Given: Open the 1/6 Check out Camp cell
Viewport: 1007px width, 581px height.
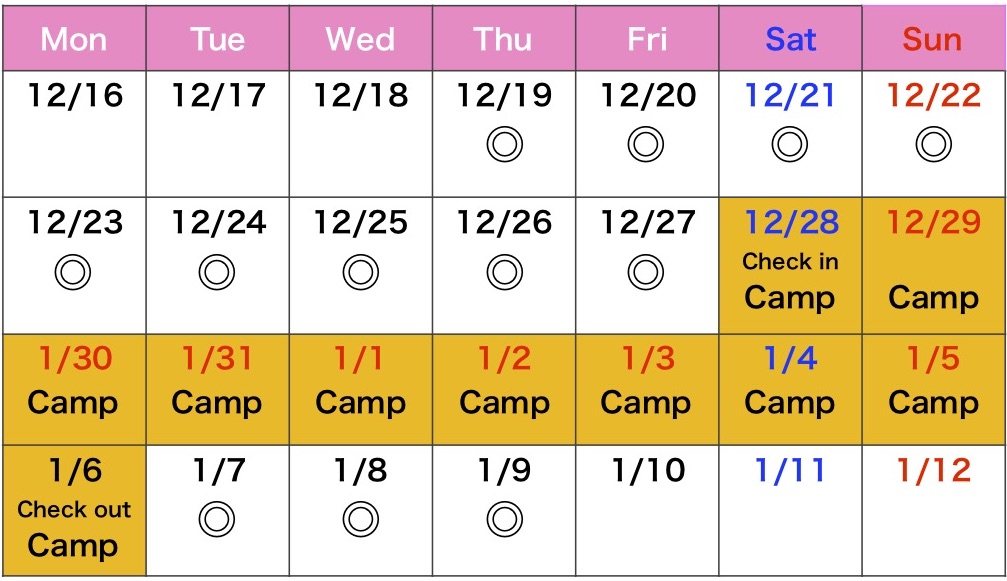Looking at the screenshot, I should 73,510.
